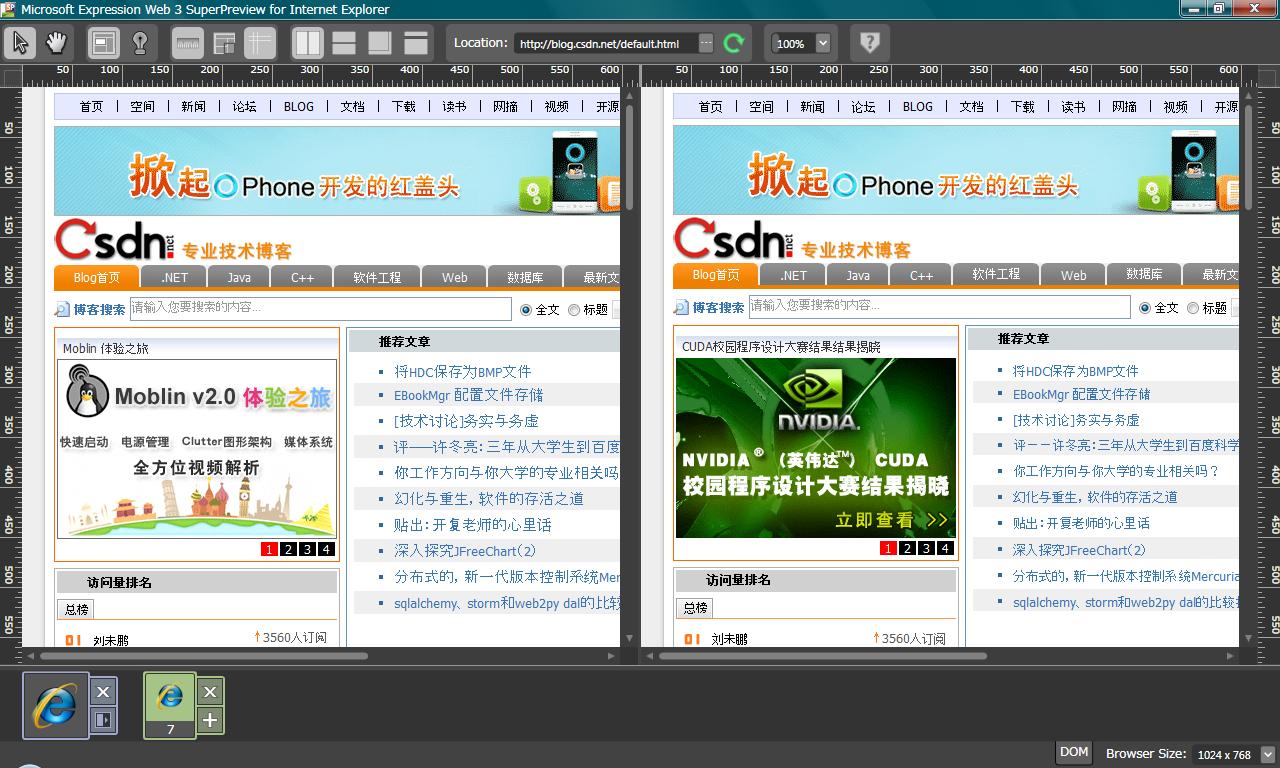
Task: Toggle guides visibility
Action: (260, 43)
